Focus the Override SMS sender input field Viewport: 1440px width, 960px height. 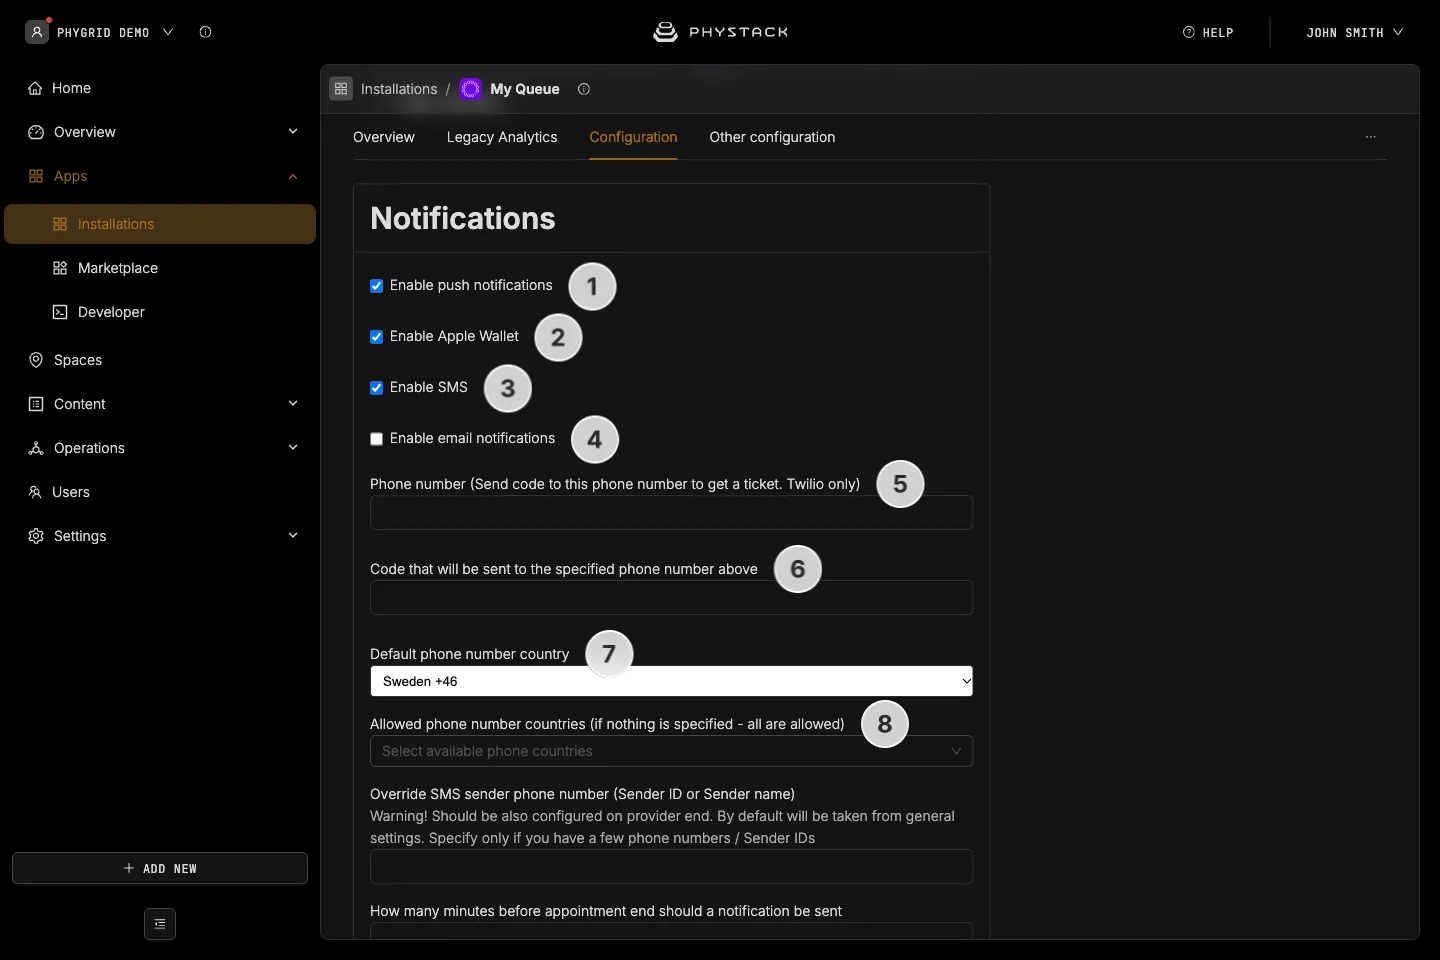(671, 866)
